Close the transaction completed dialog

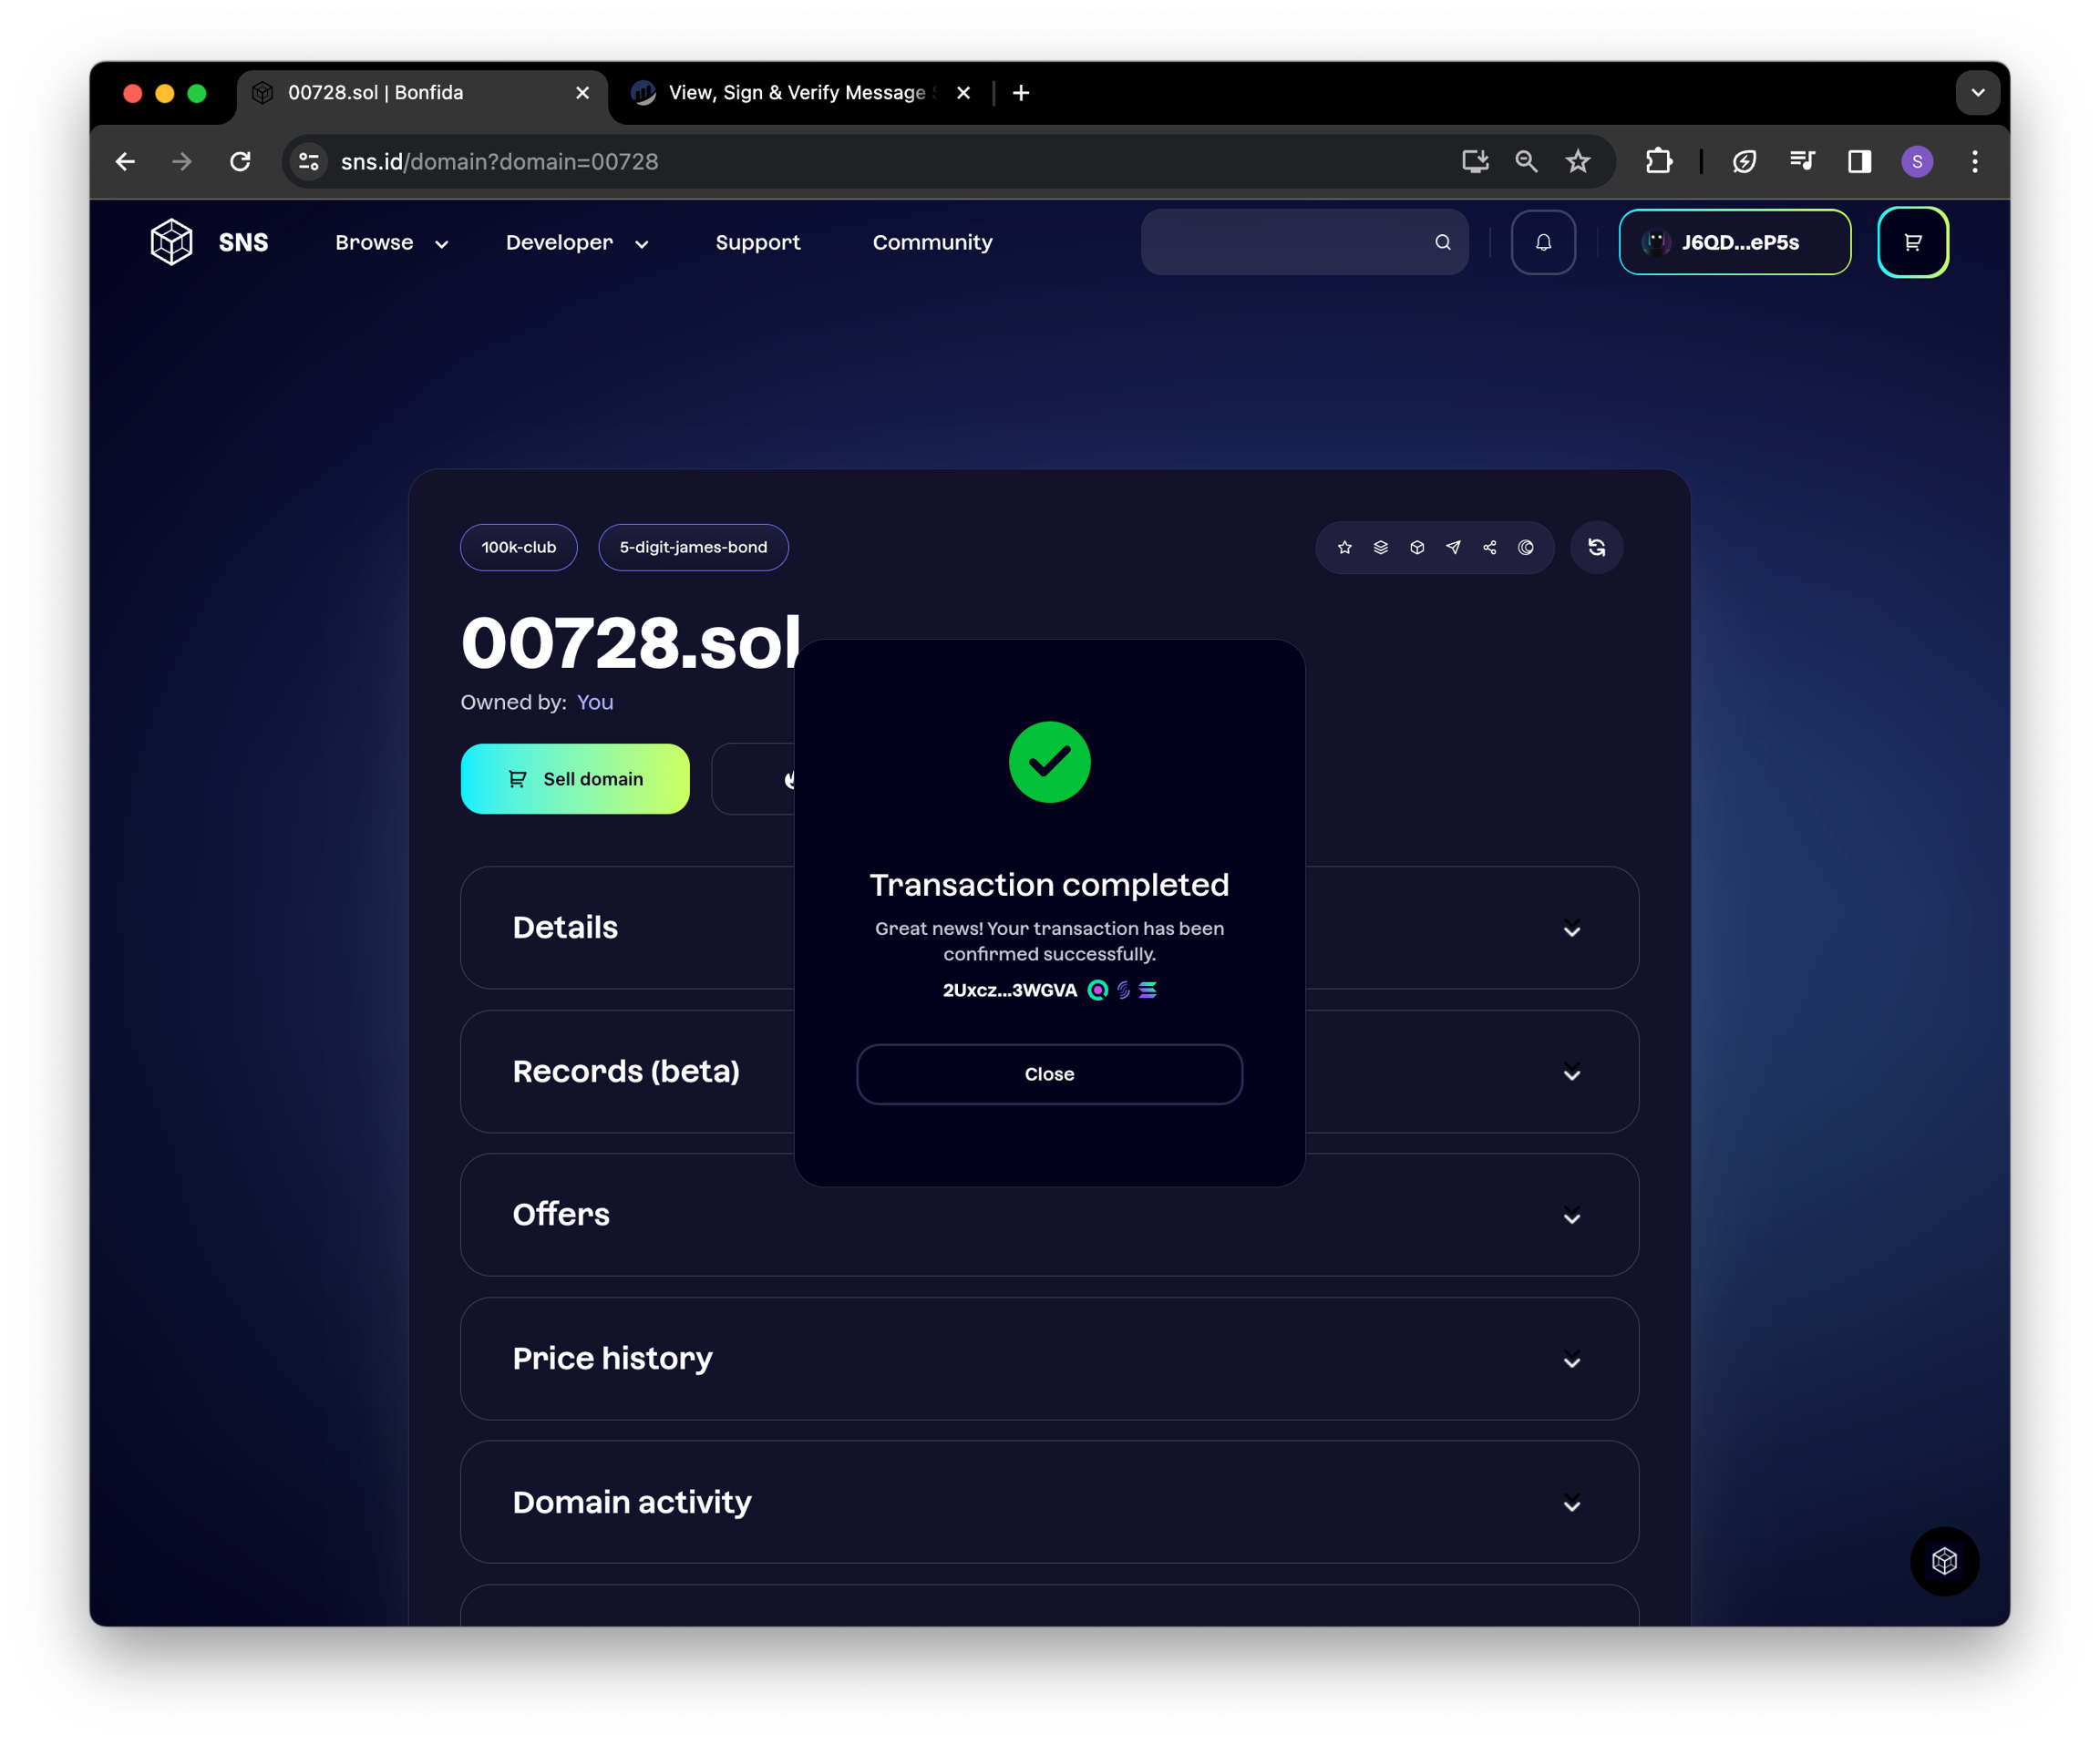click(x=1049, y=1074)
